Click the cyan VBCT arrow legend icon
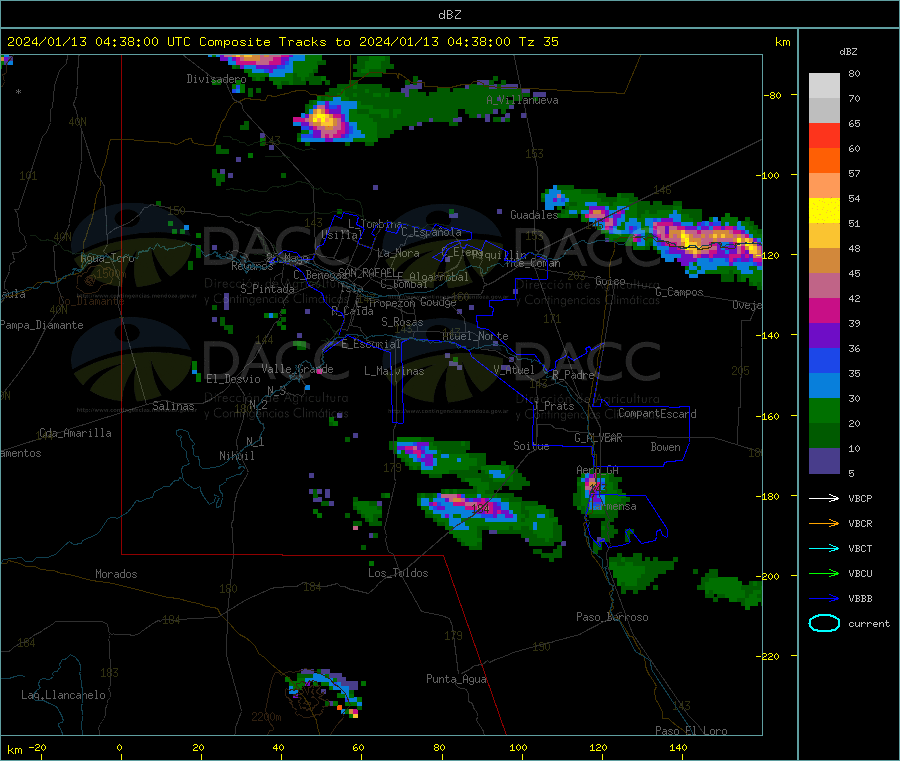 click(824, 548)
